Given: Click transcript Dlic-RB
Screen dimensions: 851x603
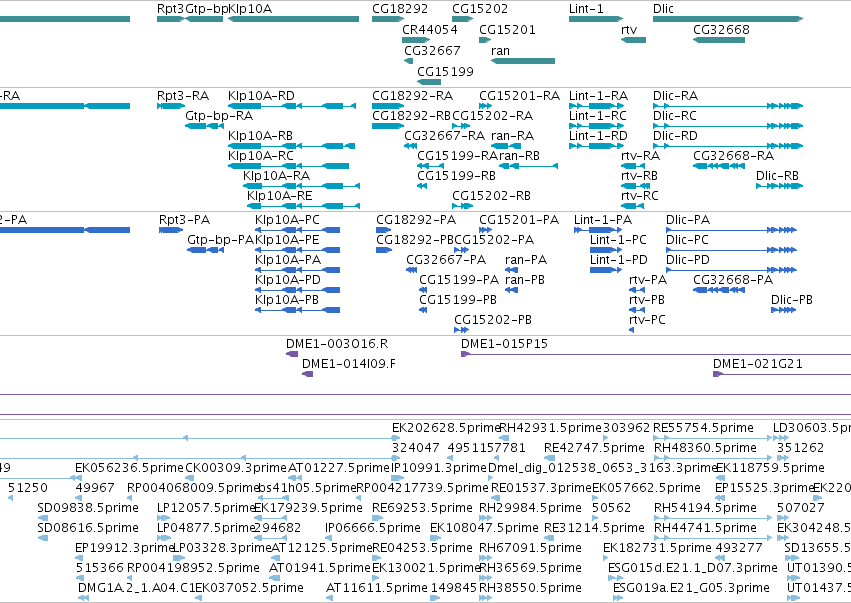Looking at the screenshot, I should [779, 186].
